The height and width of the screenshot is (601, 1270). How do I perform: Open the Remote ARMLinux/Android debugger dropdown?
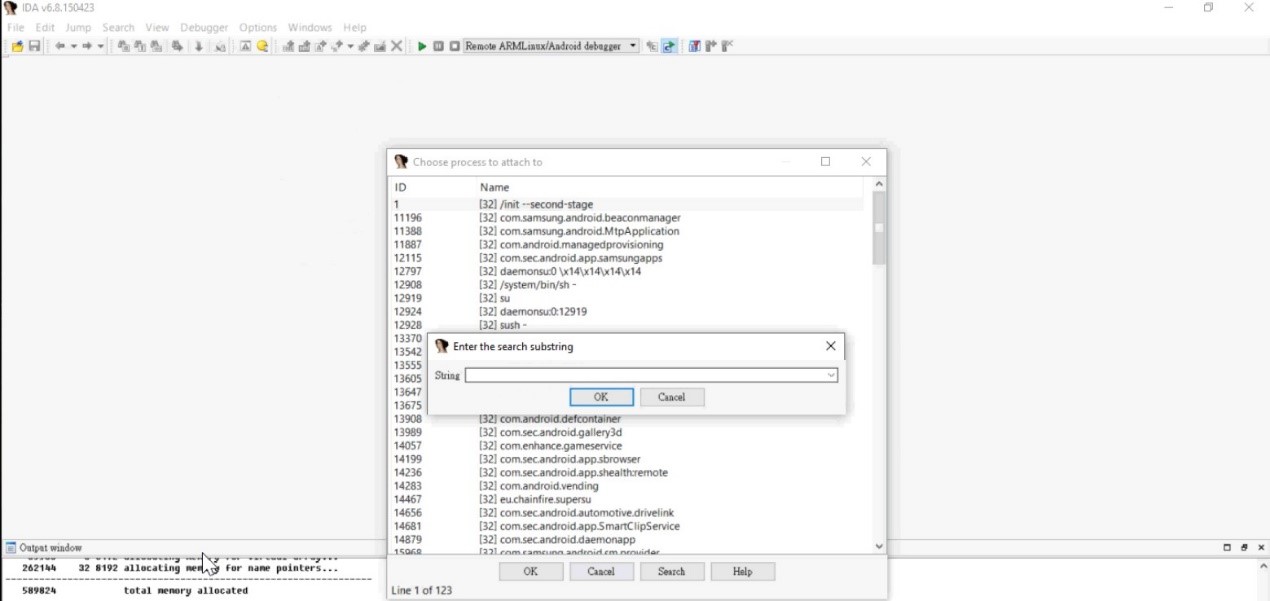(633, 46)
